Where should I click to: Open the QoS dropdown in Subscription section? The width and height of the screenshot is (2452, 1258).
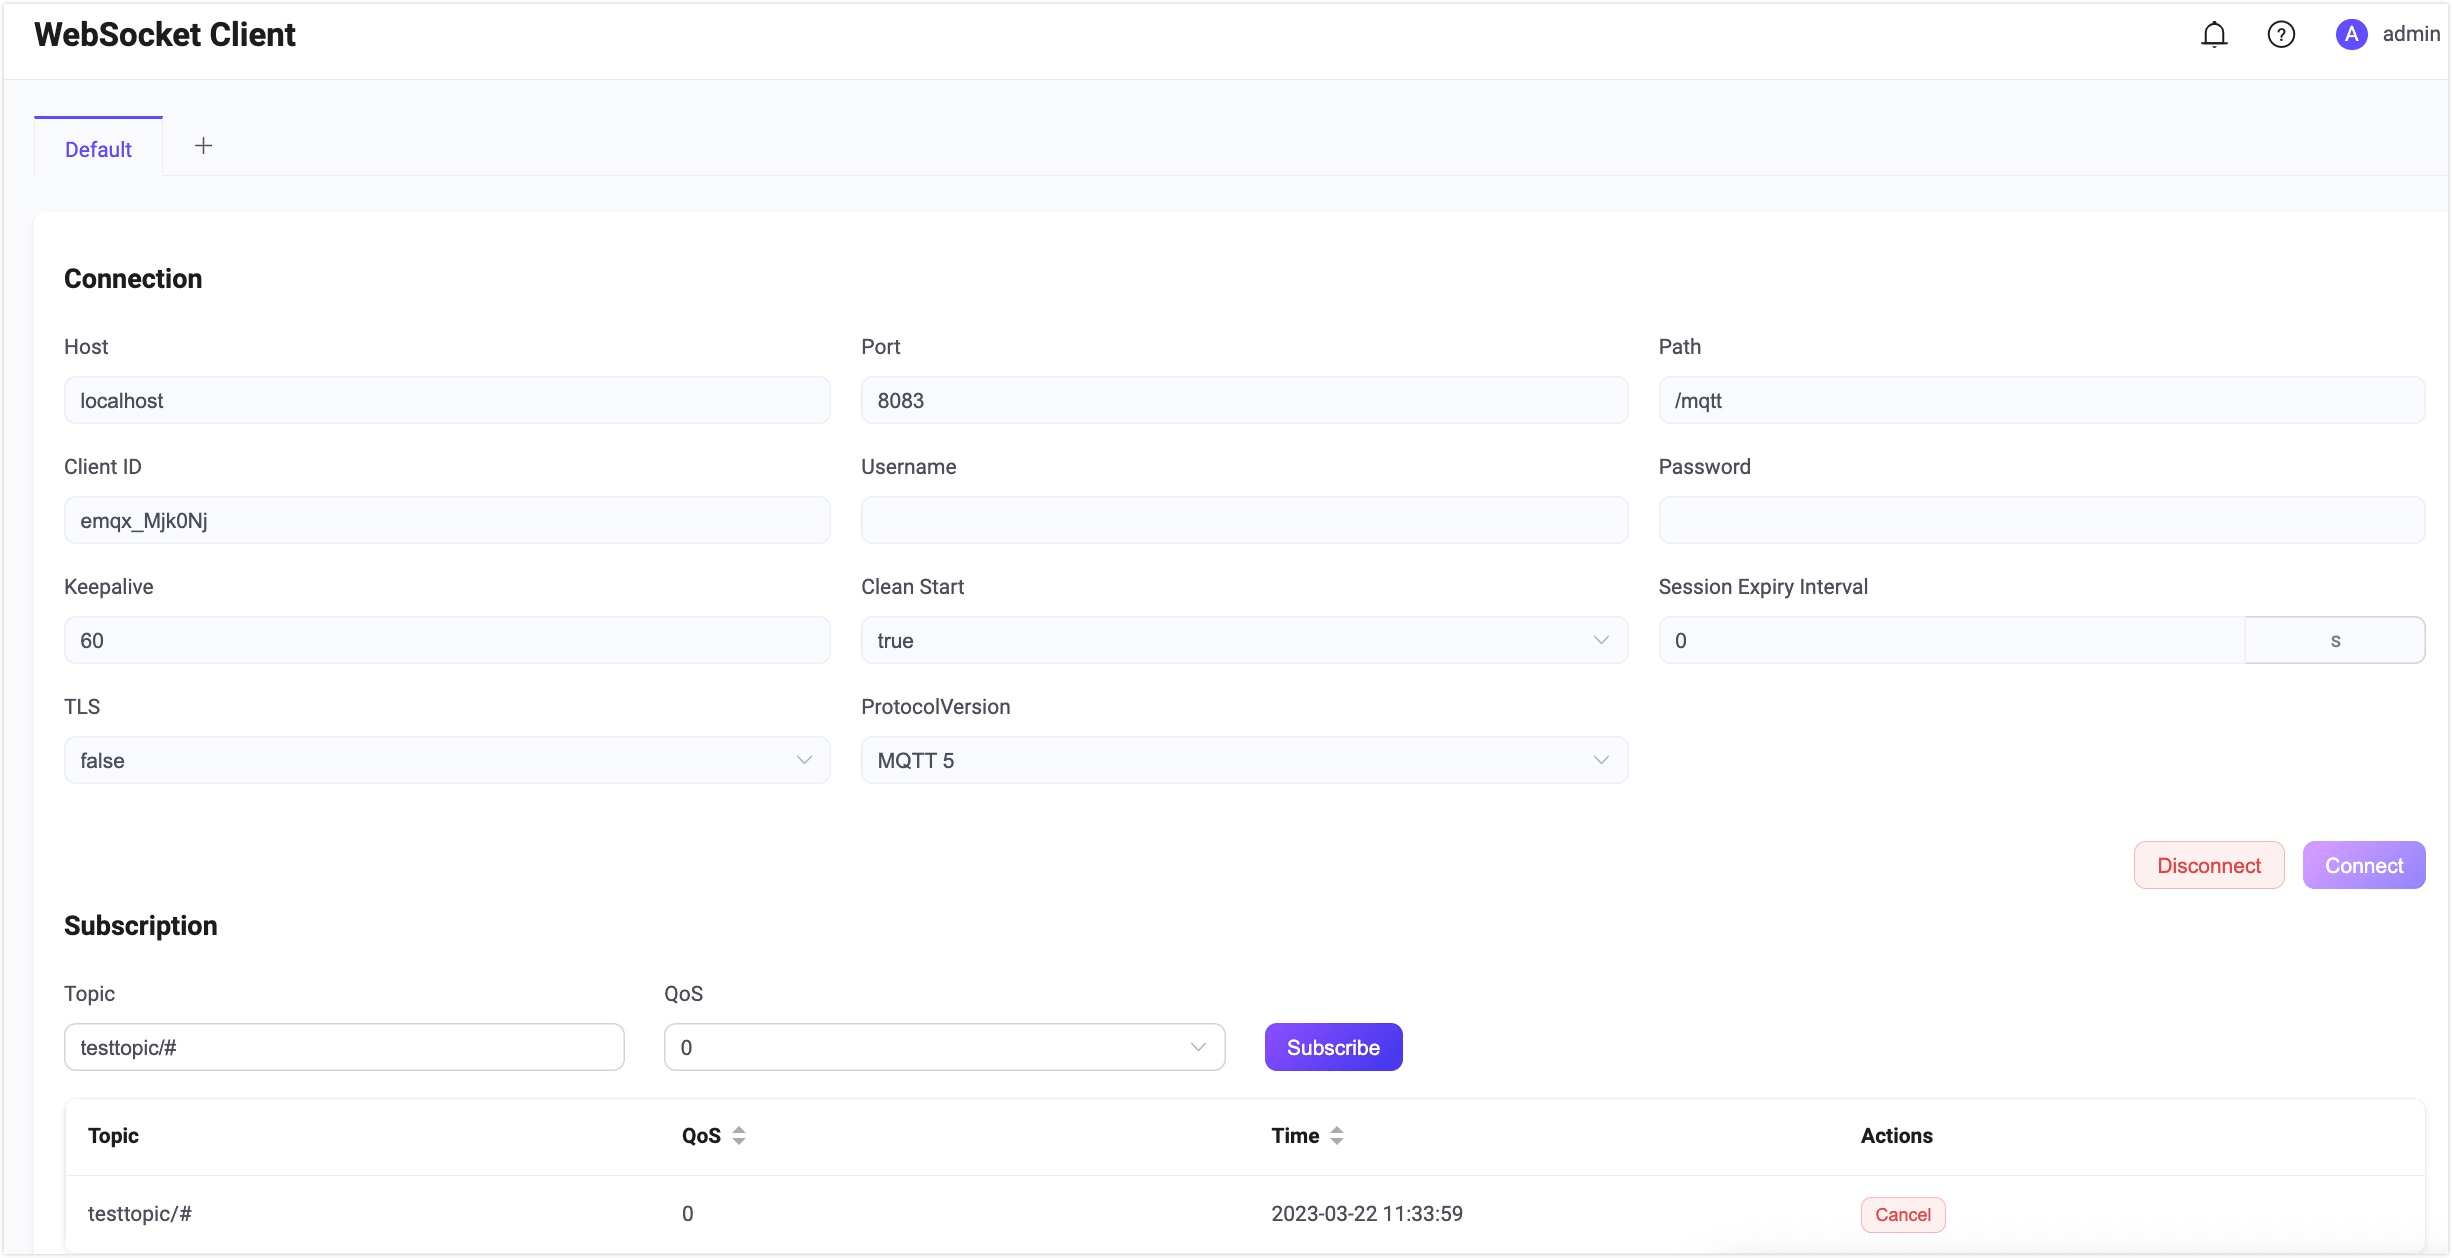click(x=943, y=1047)
